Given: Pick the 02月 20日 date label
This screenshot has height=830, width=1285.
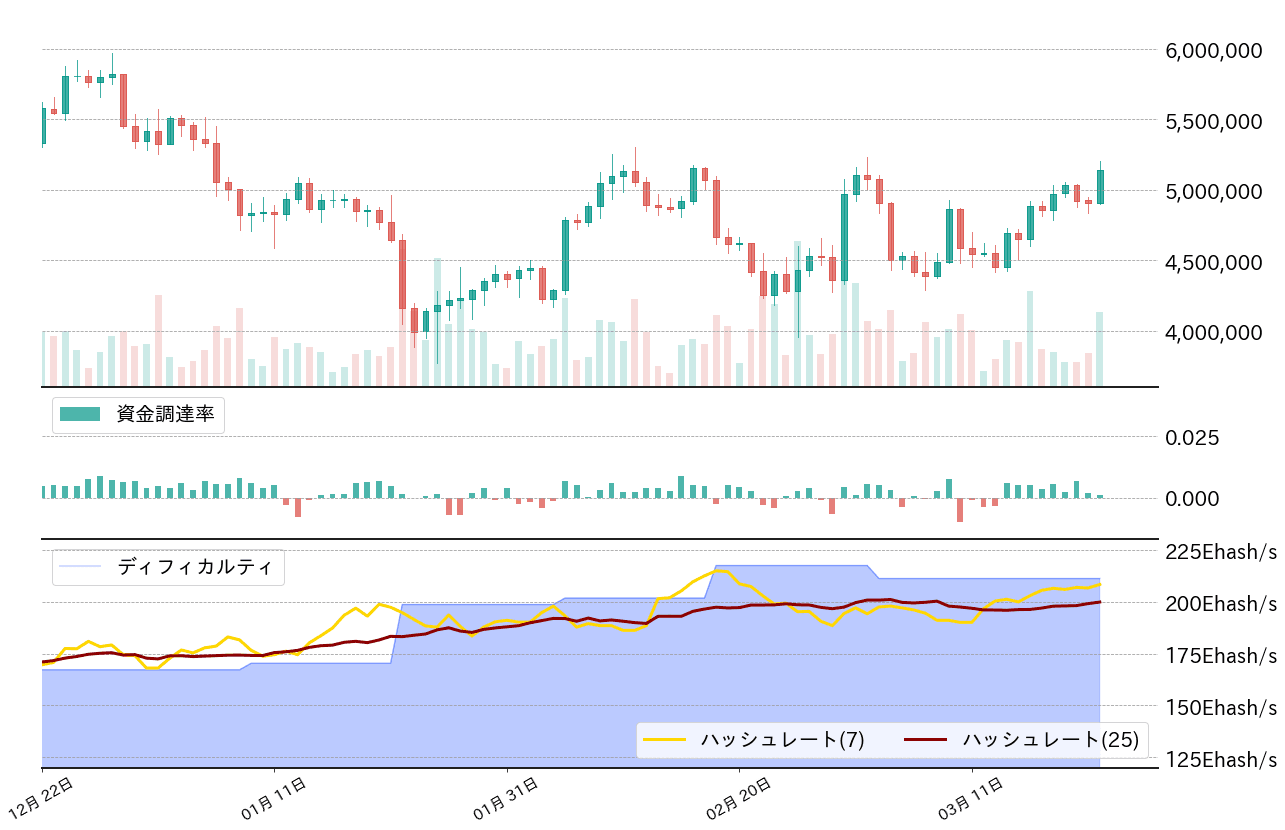Looking at the screenshot, I should click(x=738, y=800).
